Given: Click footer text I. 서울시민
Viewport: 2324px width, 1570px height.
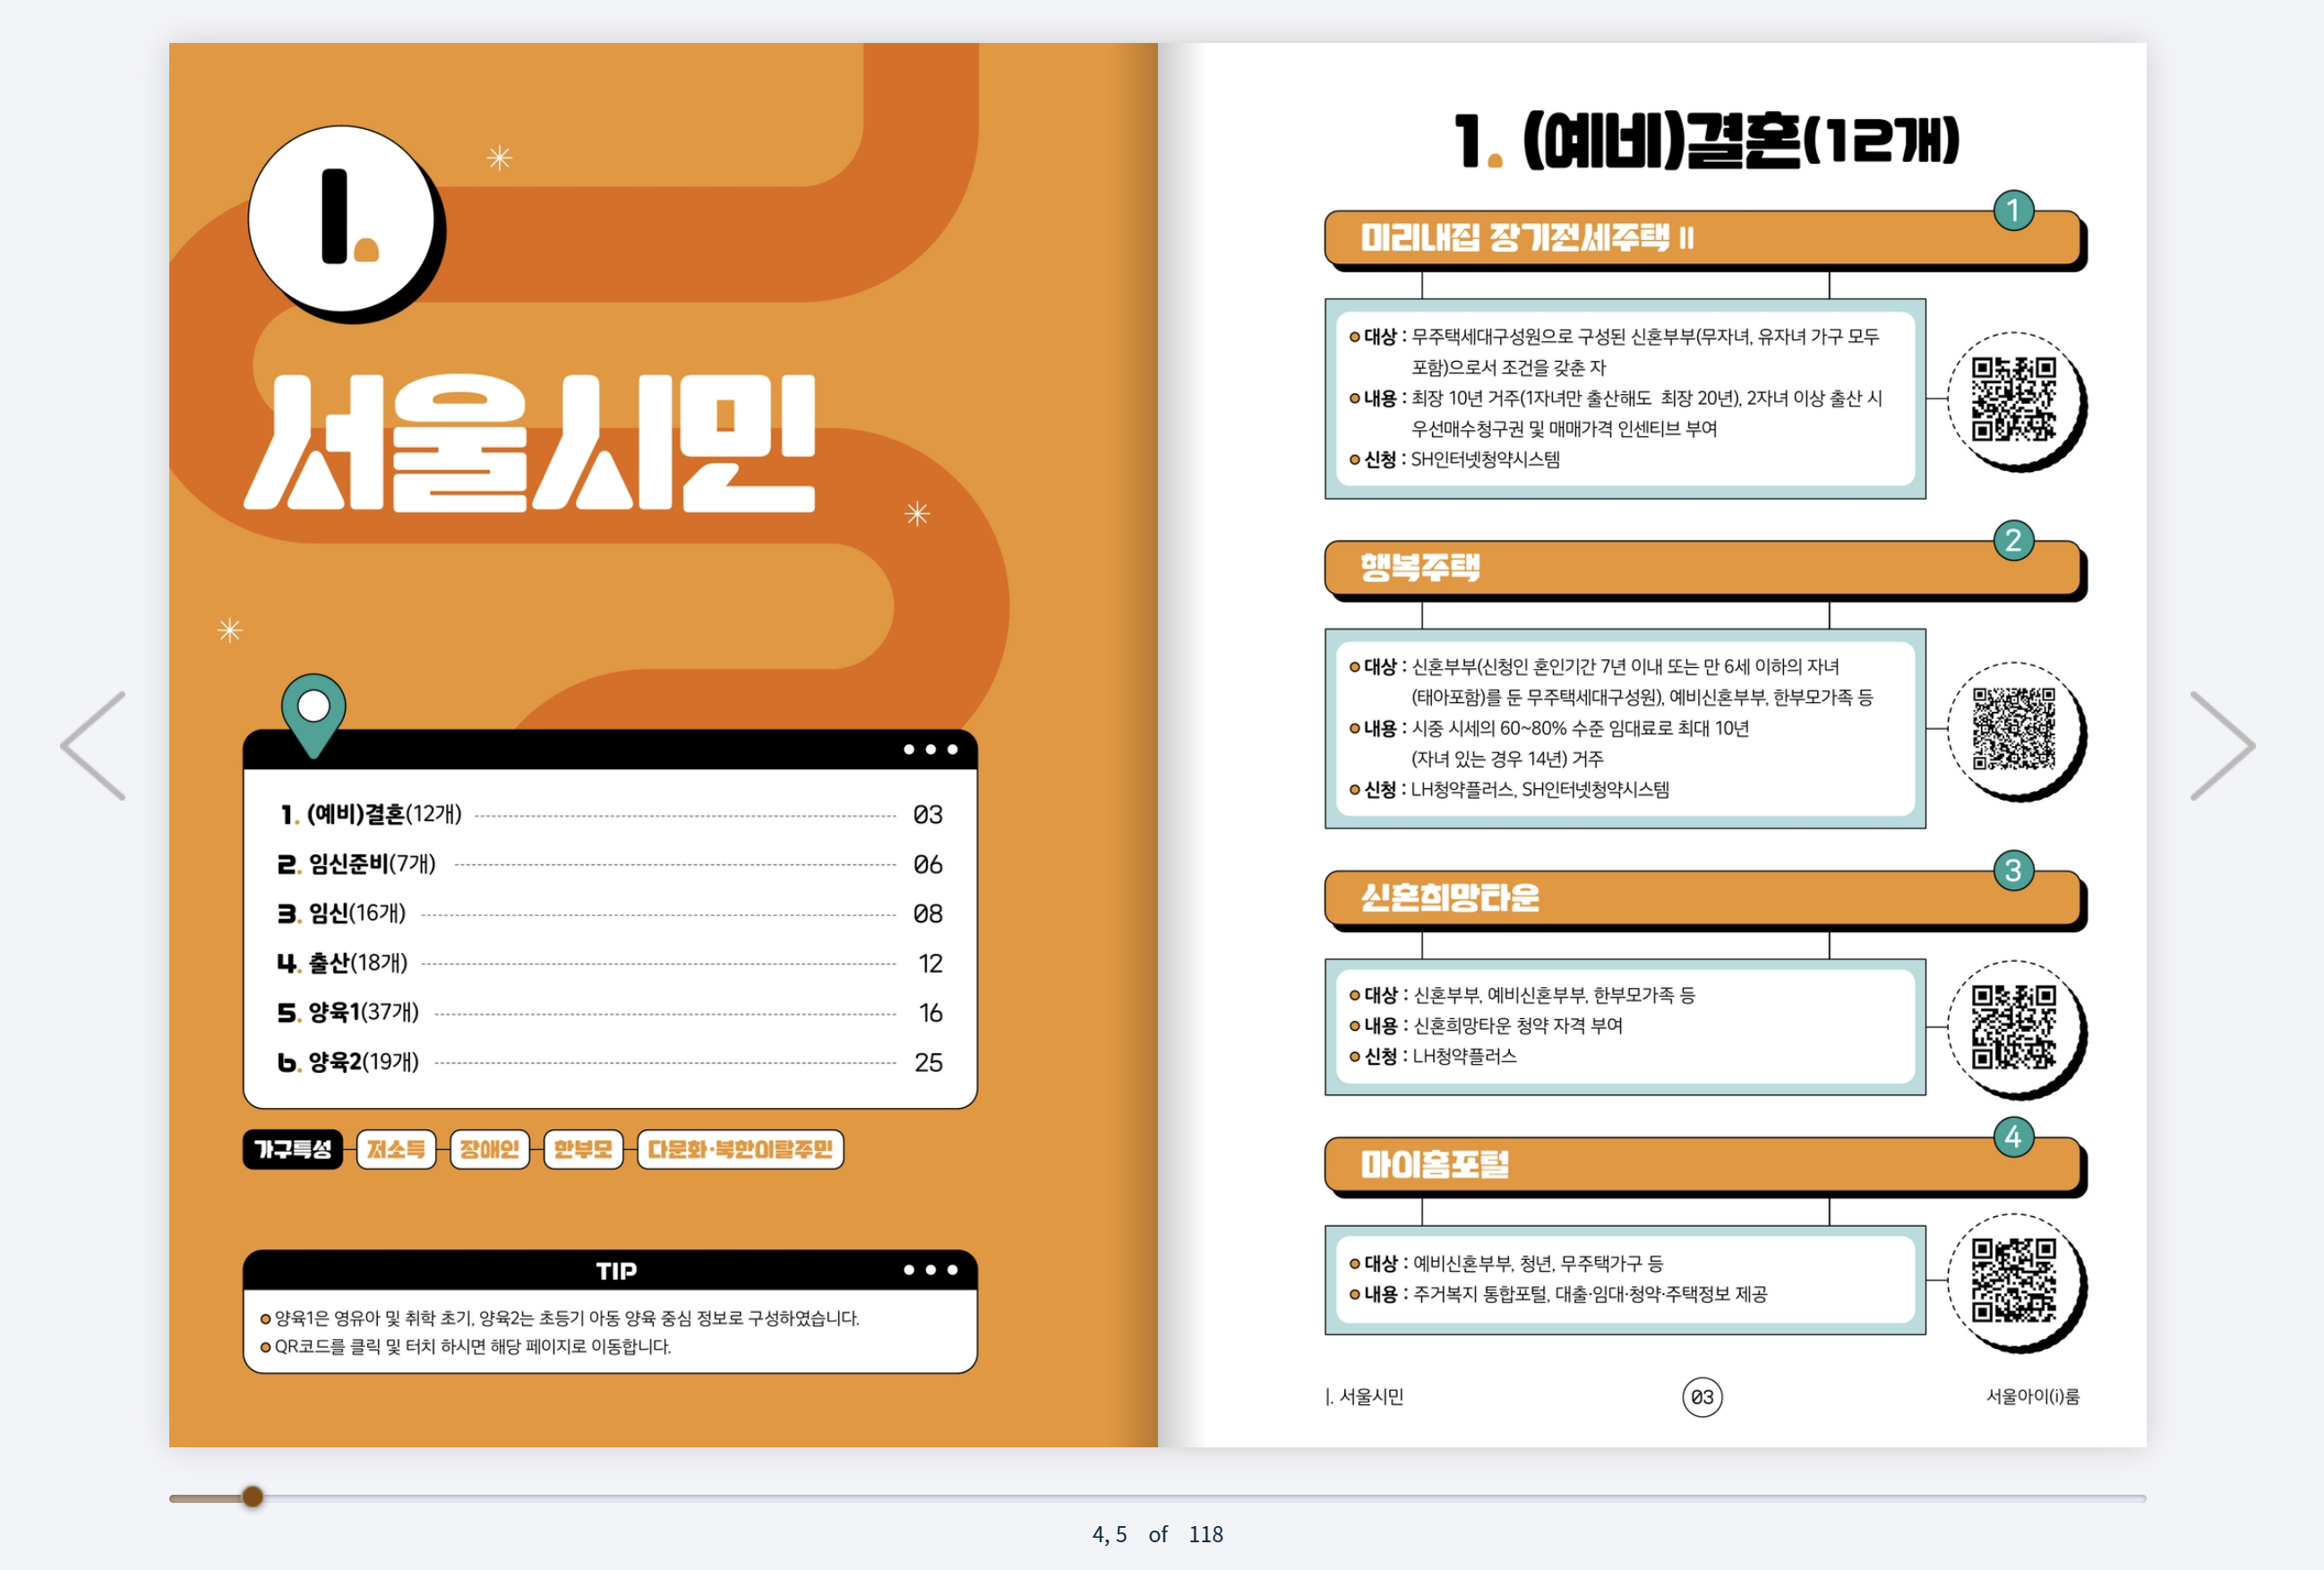Looking at the screenshot, I should tap(1364, 1396).
